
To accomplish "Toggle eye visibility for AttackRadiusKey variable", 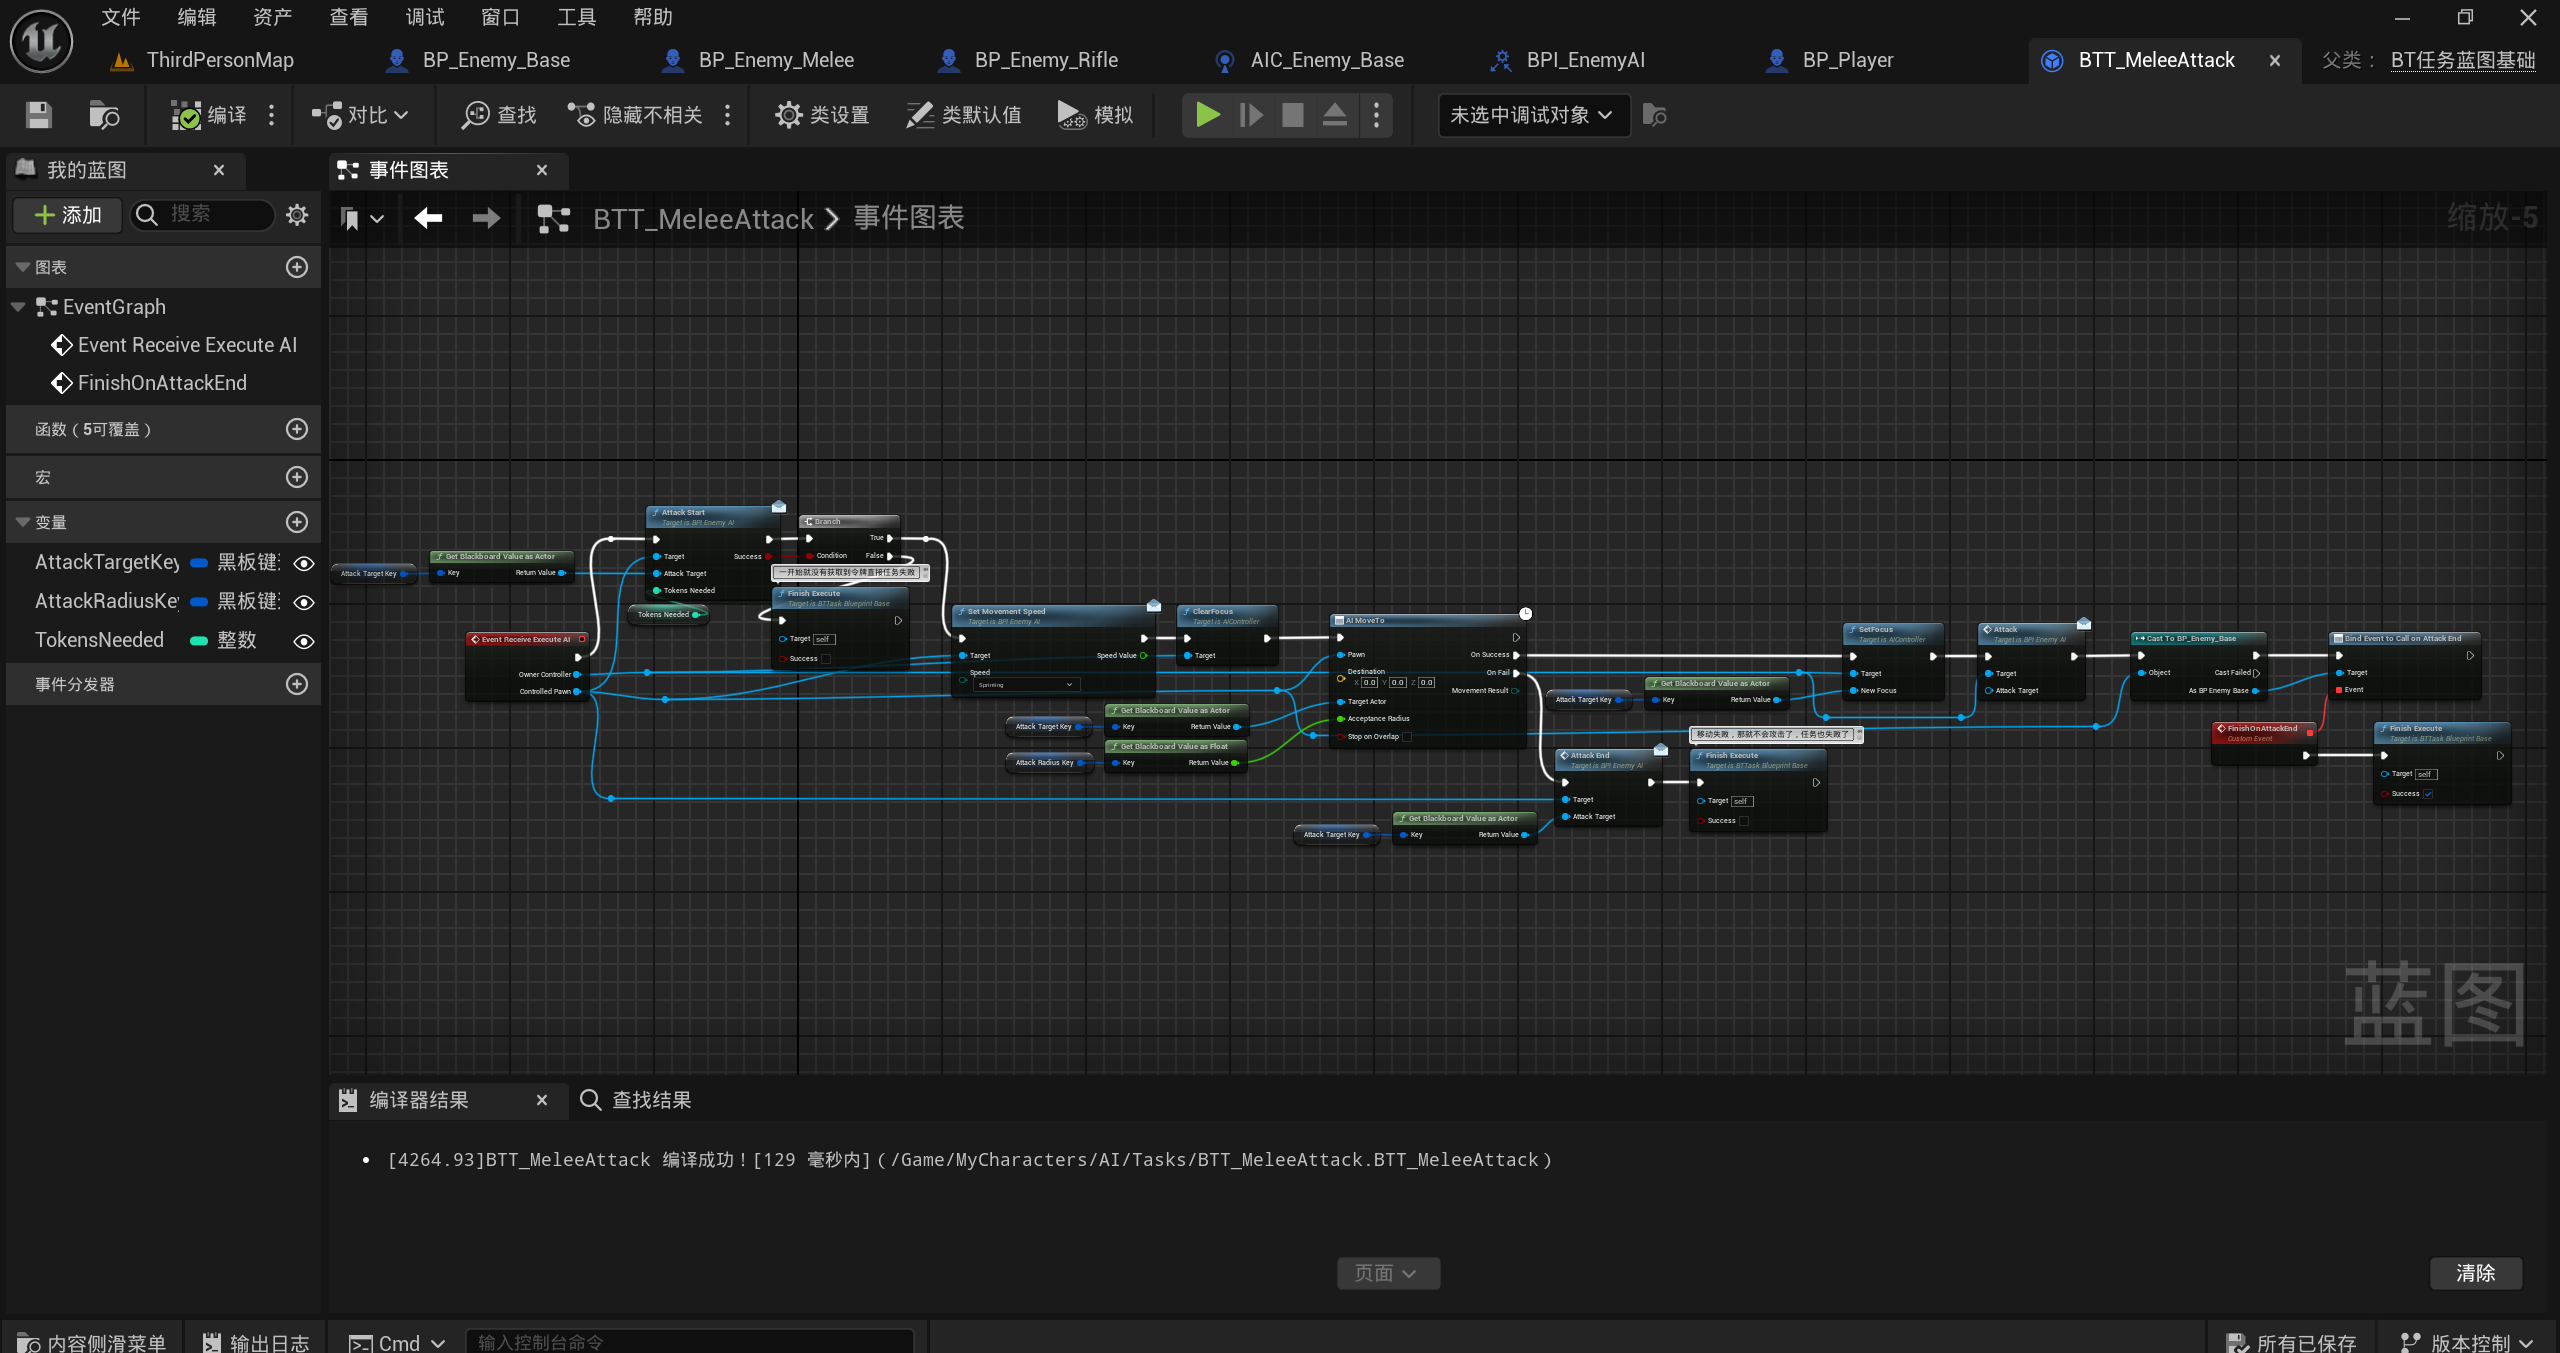I will click(x=304, y=602).
